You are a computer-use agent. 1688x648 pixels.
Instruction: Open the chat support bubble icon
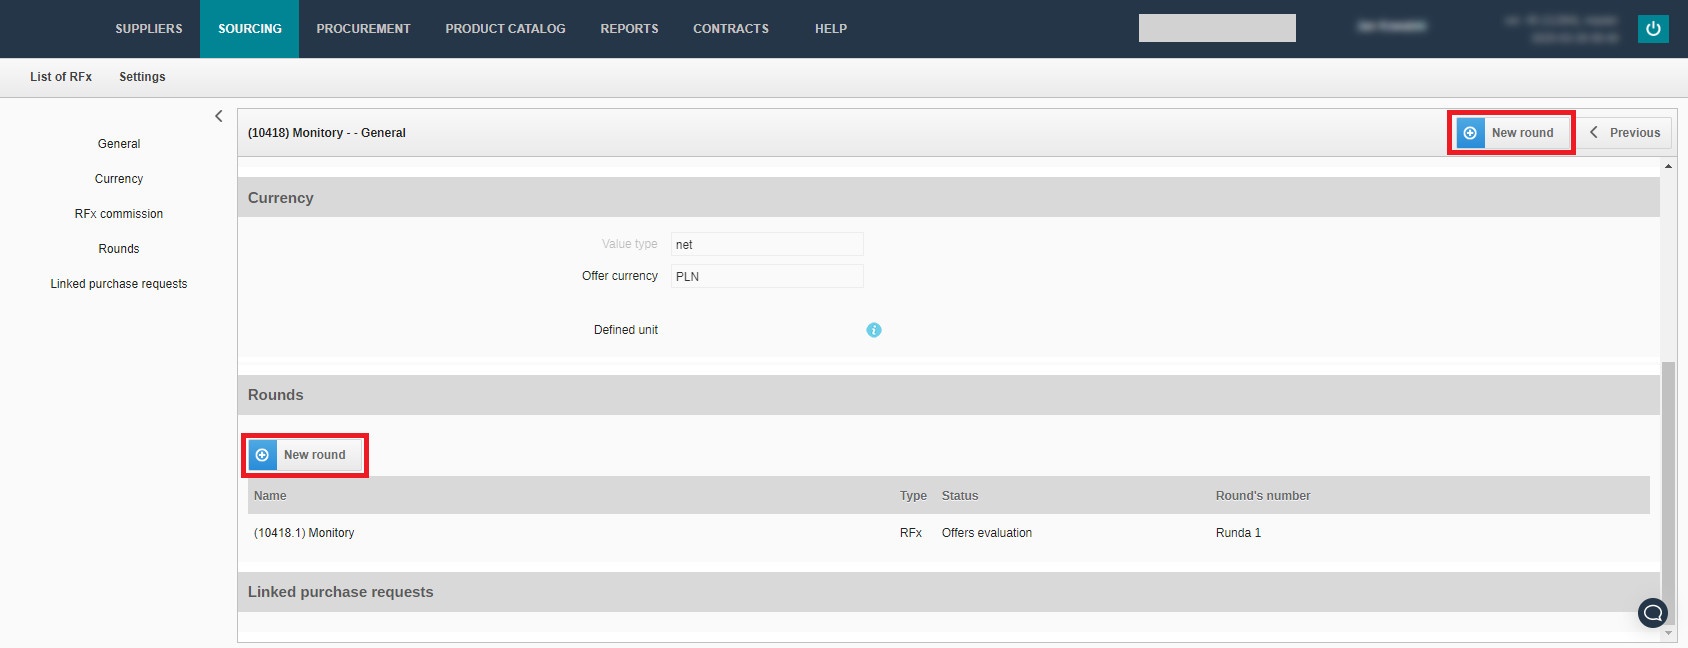(x=1652, y=612)
